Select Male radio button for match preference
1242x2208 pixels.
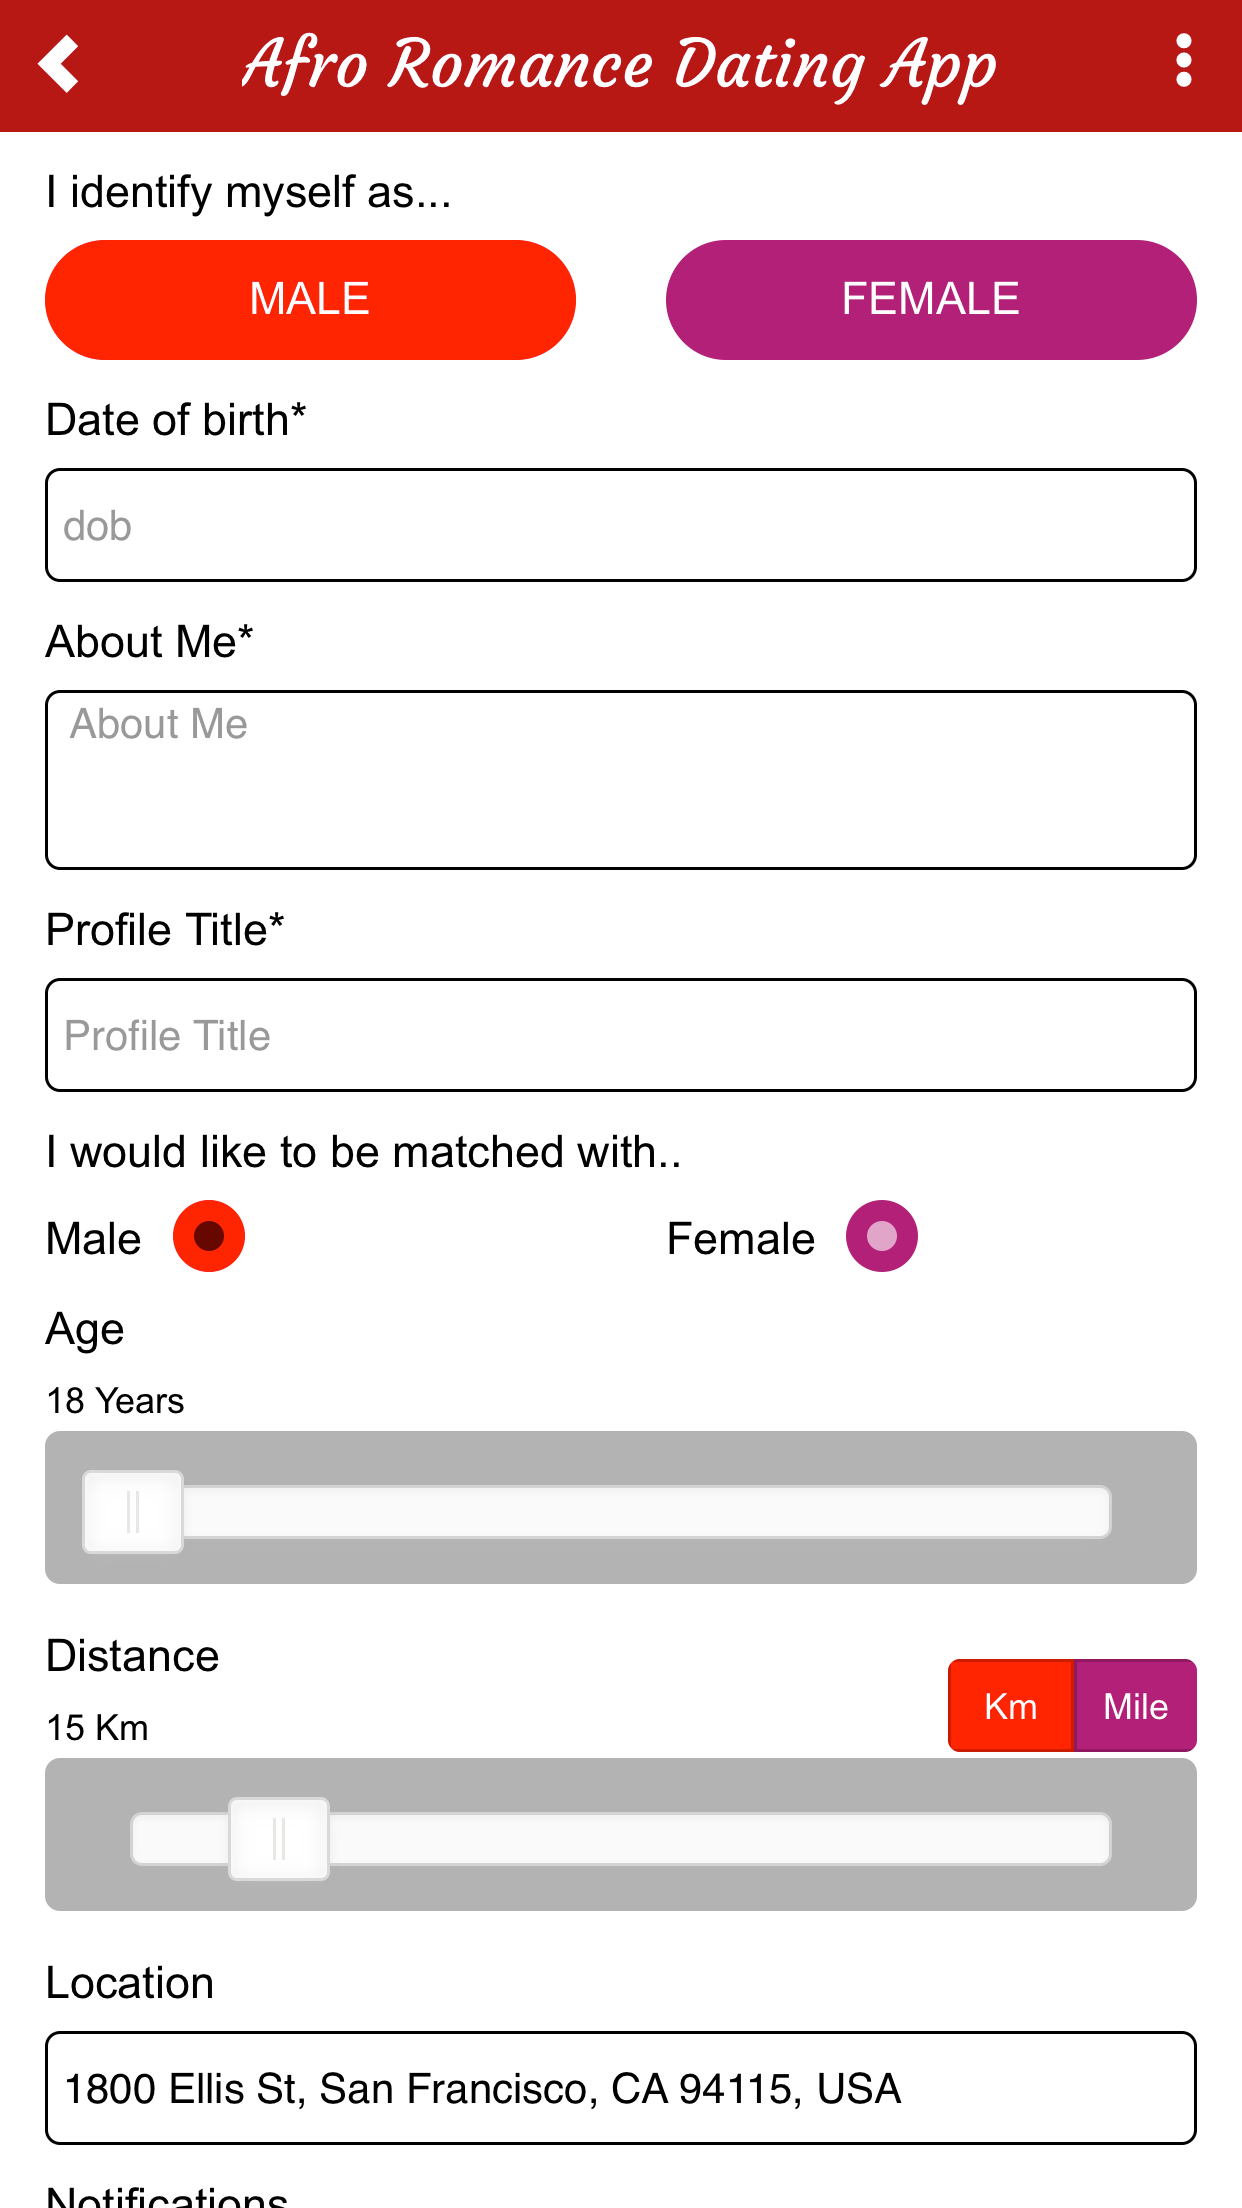(x=208, y=1236)
